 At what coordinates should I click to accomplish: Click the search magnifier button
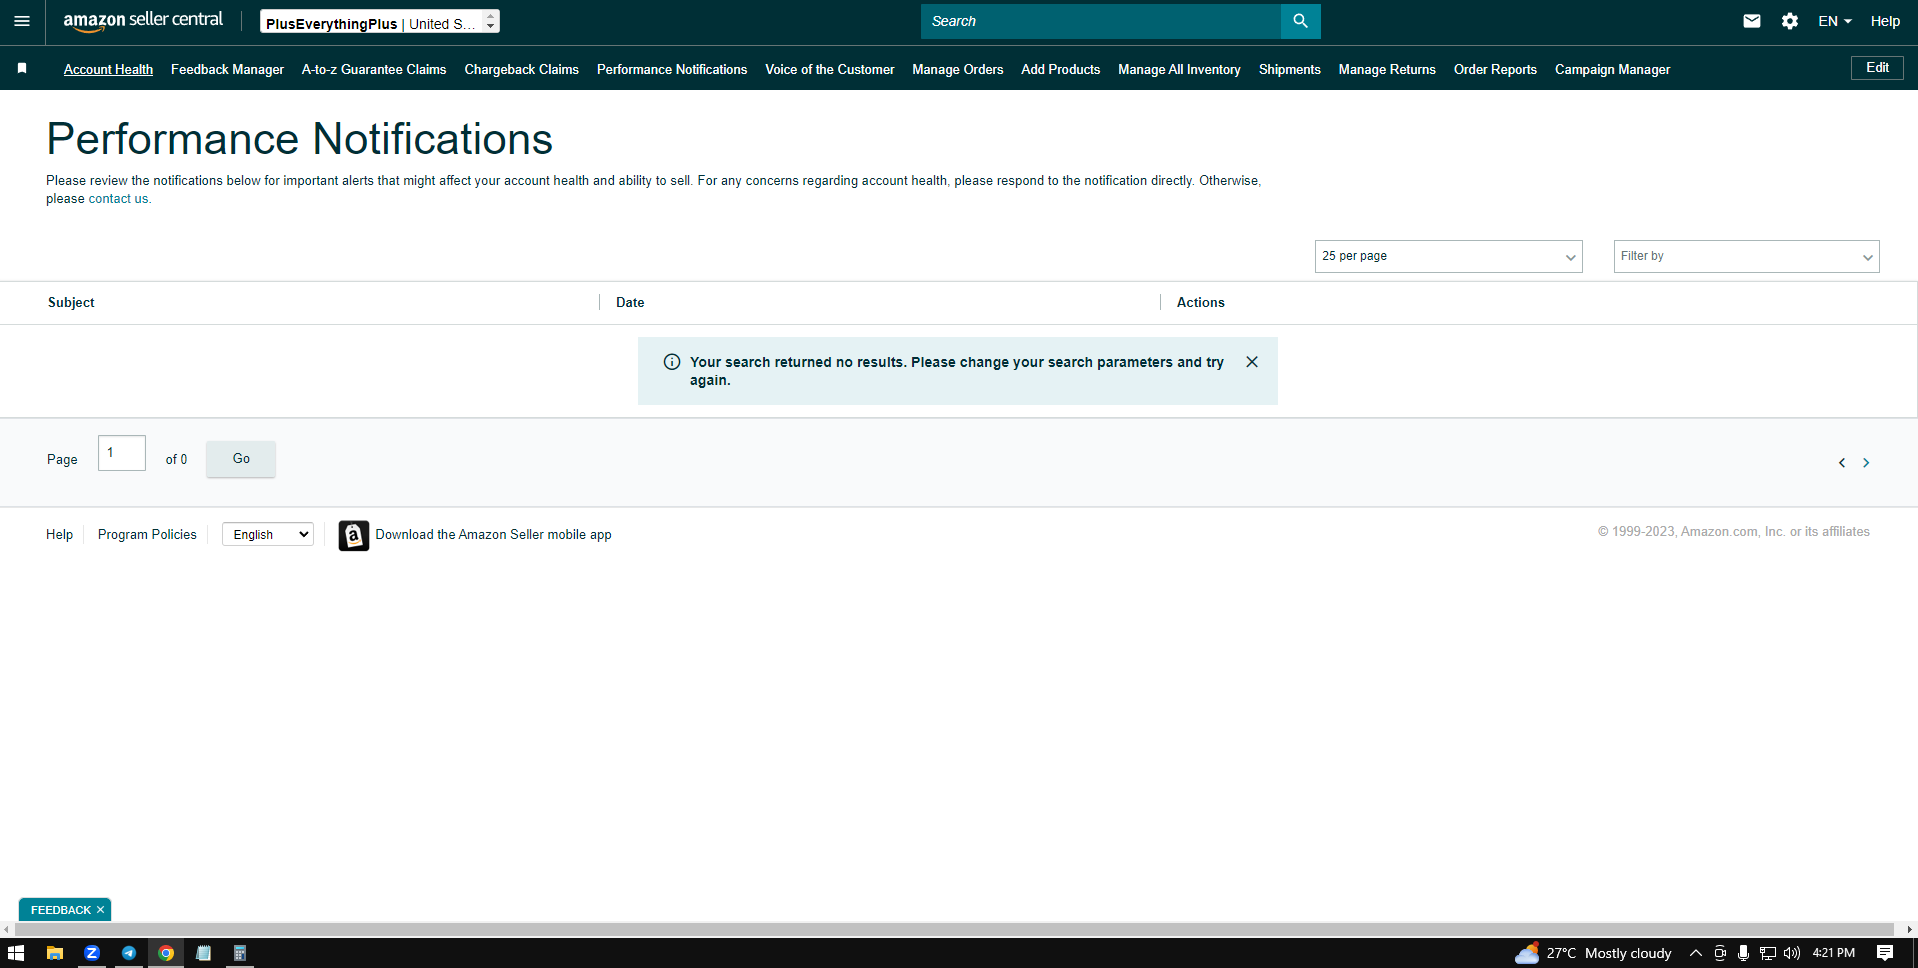[x=1300, y=21]
